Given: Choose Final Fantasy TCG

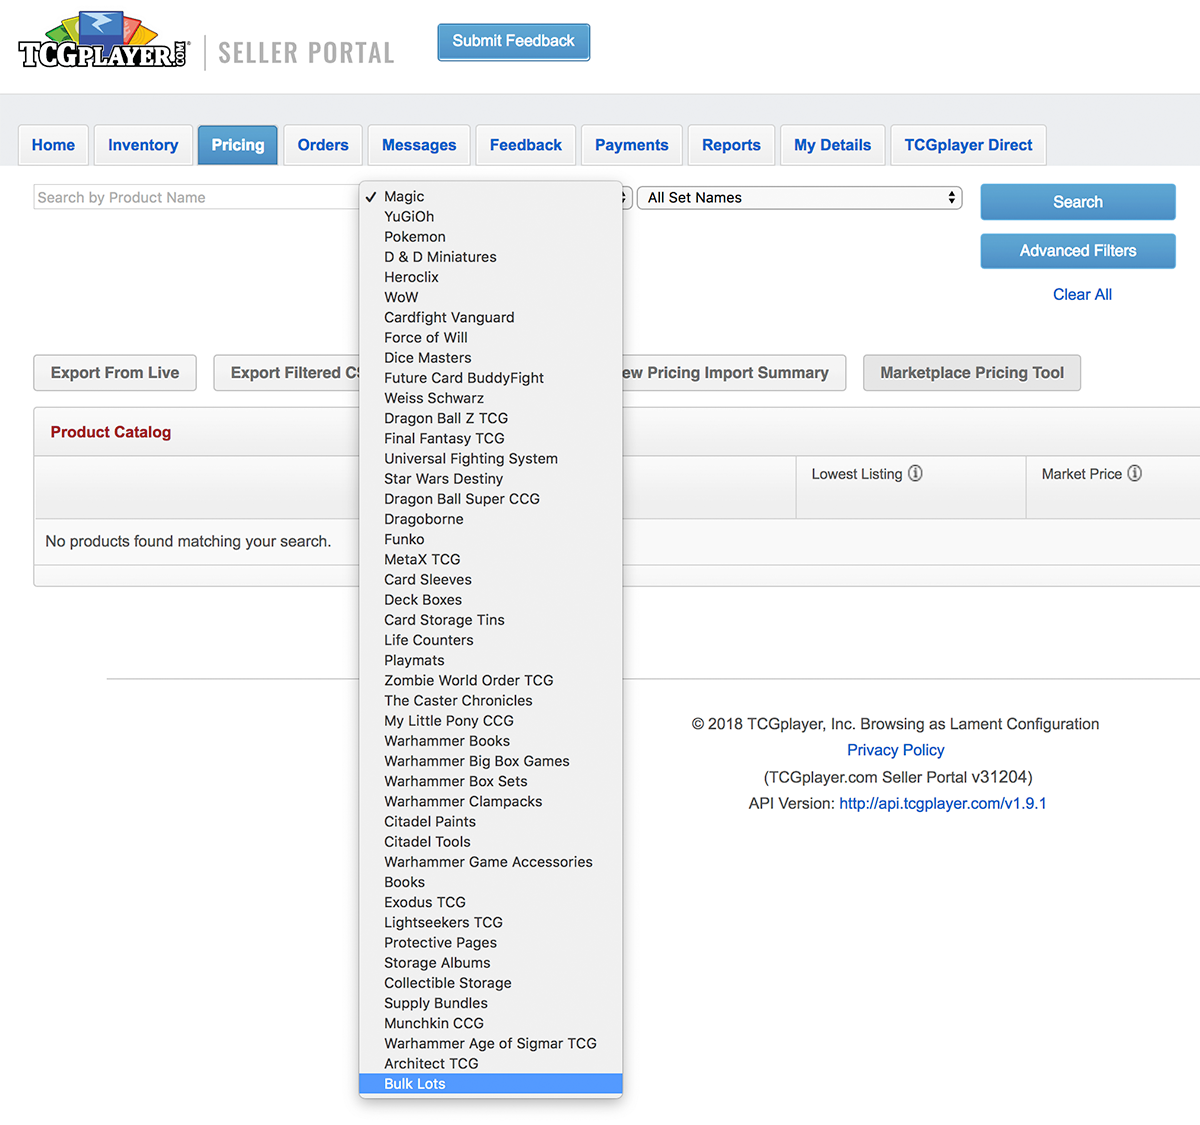Looking at the screenshot, I should tap(491, 439).
